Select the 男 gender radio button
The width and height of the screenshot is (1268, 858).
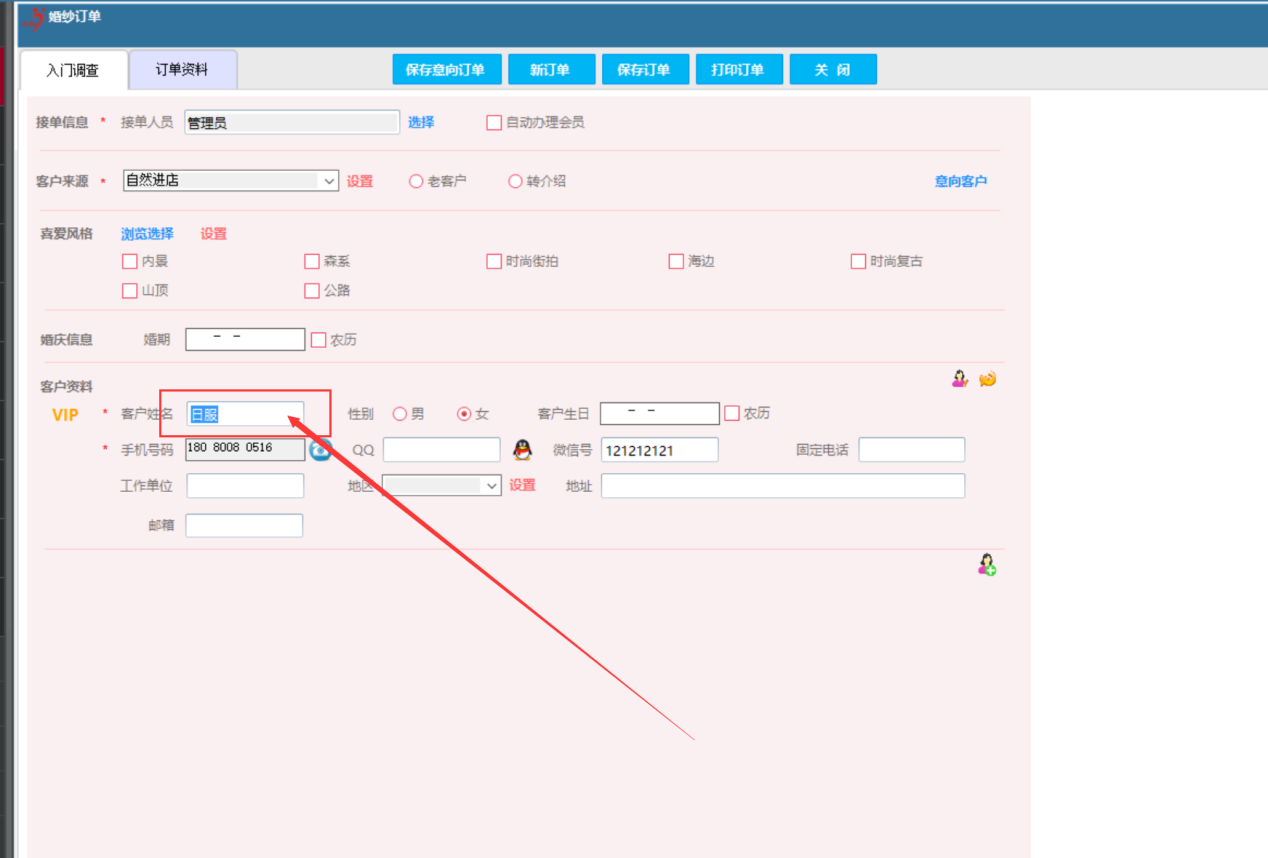click(400, 414)
